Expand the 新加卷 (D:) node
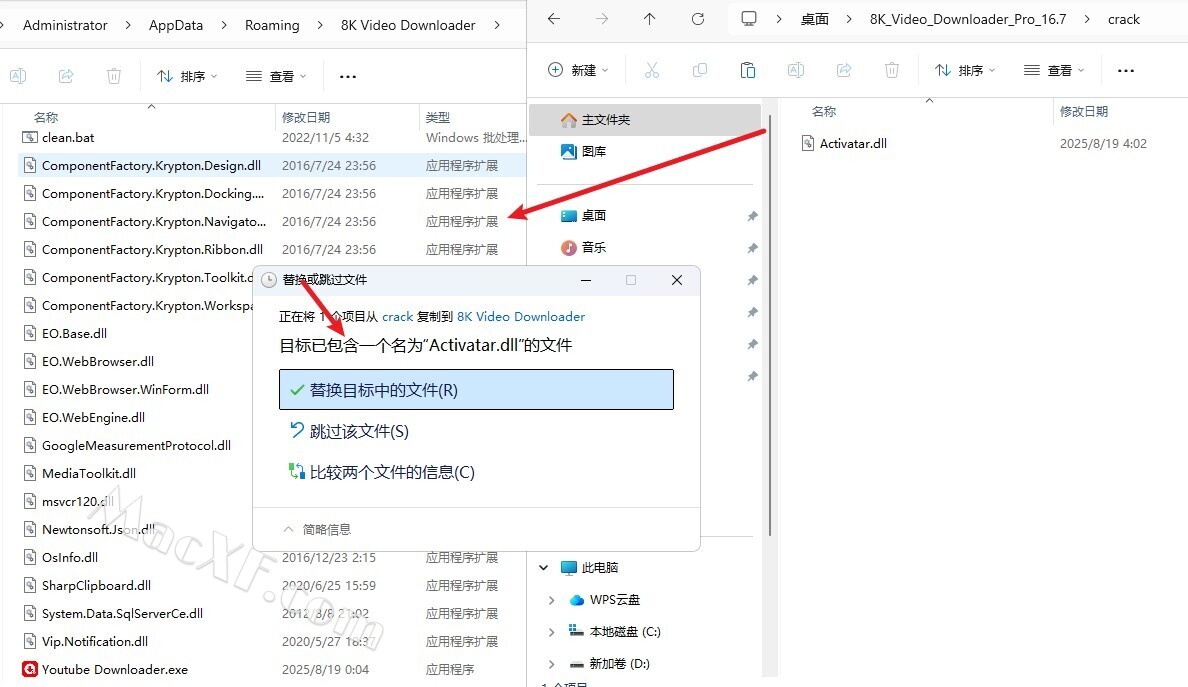Viewport: 1188px width, 687px height. (551, 664)
